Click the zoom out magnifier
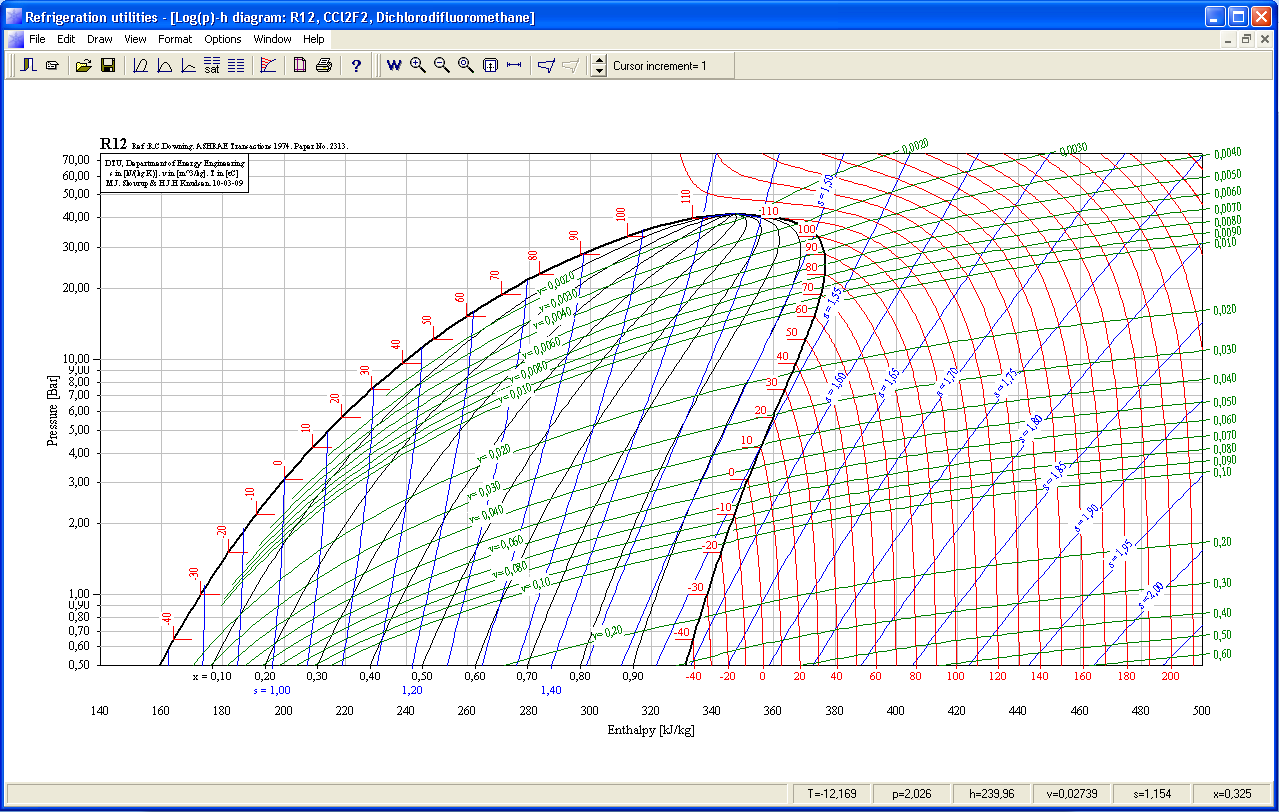This screenshot has width=1279, height=812. (x=442, y=65)
